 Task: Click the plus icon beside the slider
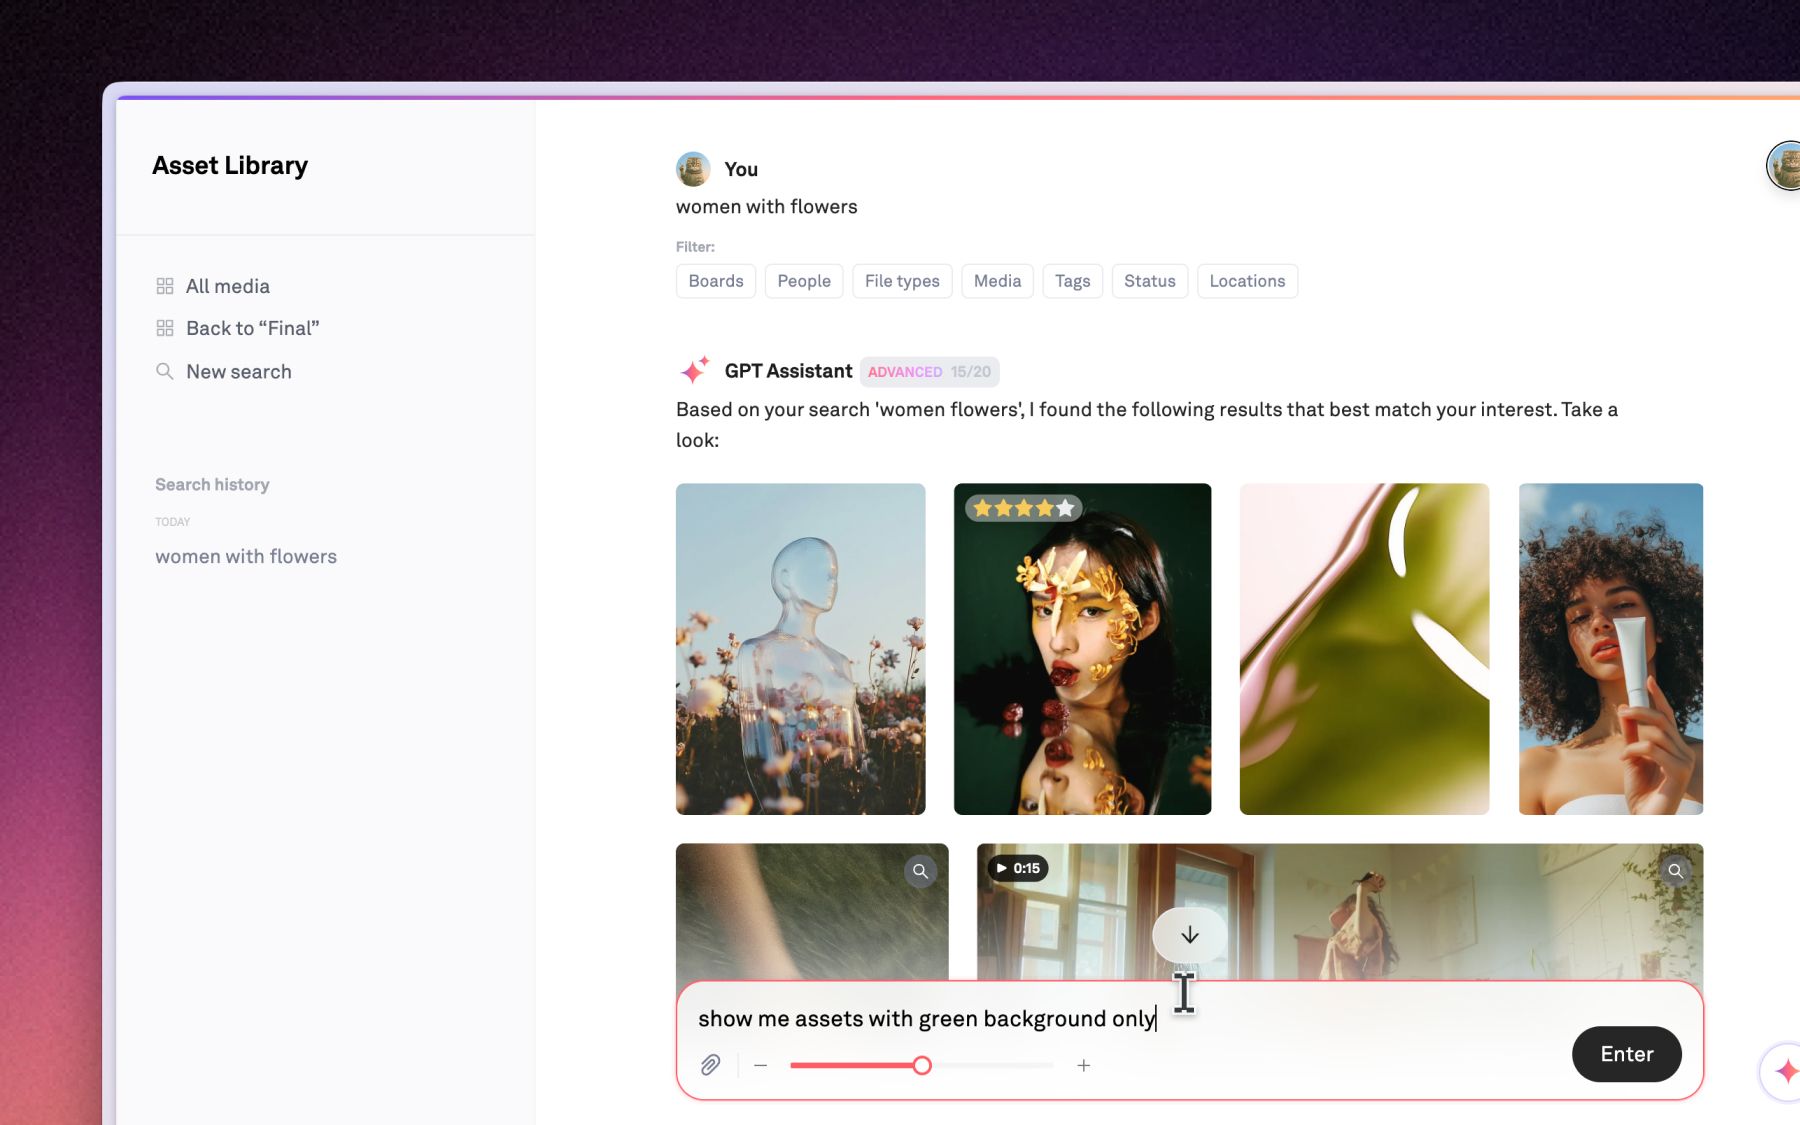tap(1083, 1066)
